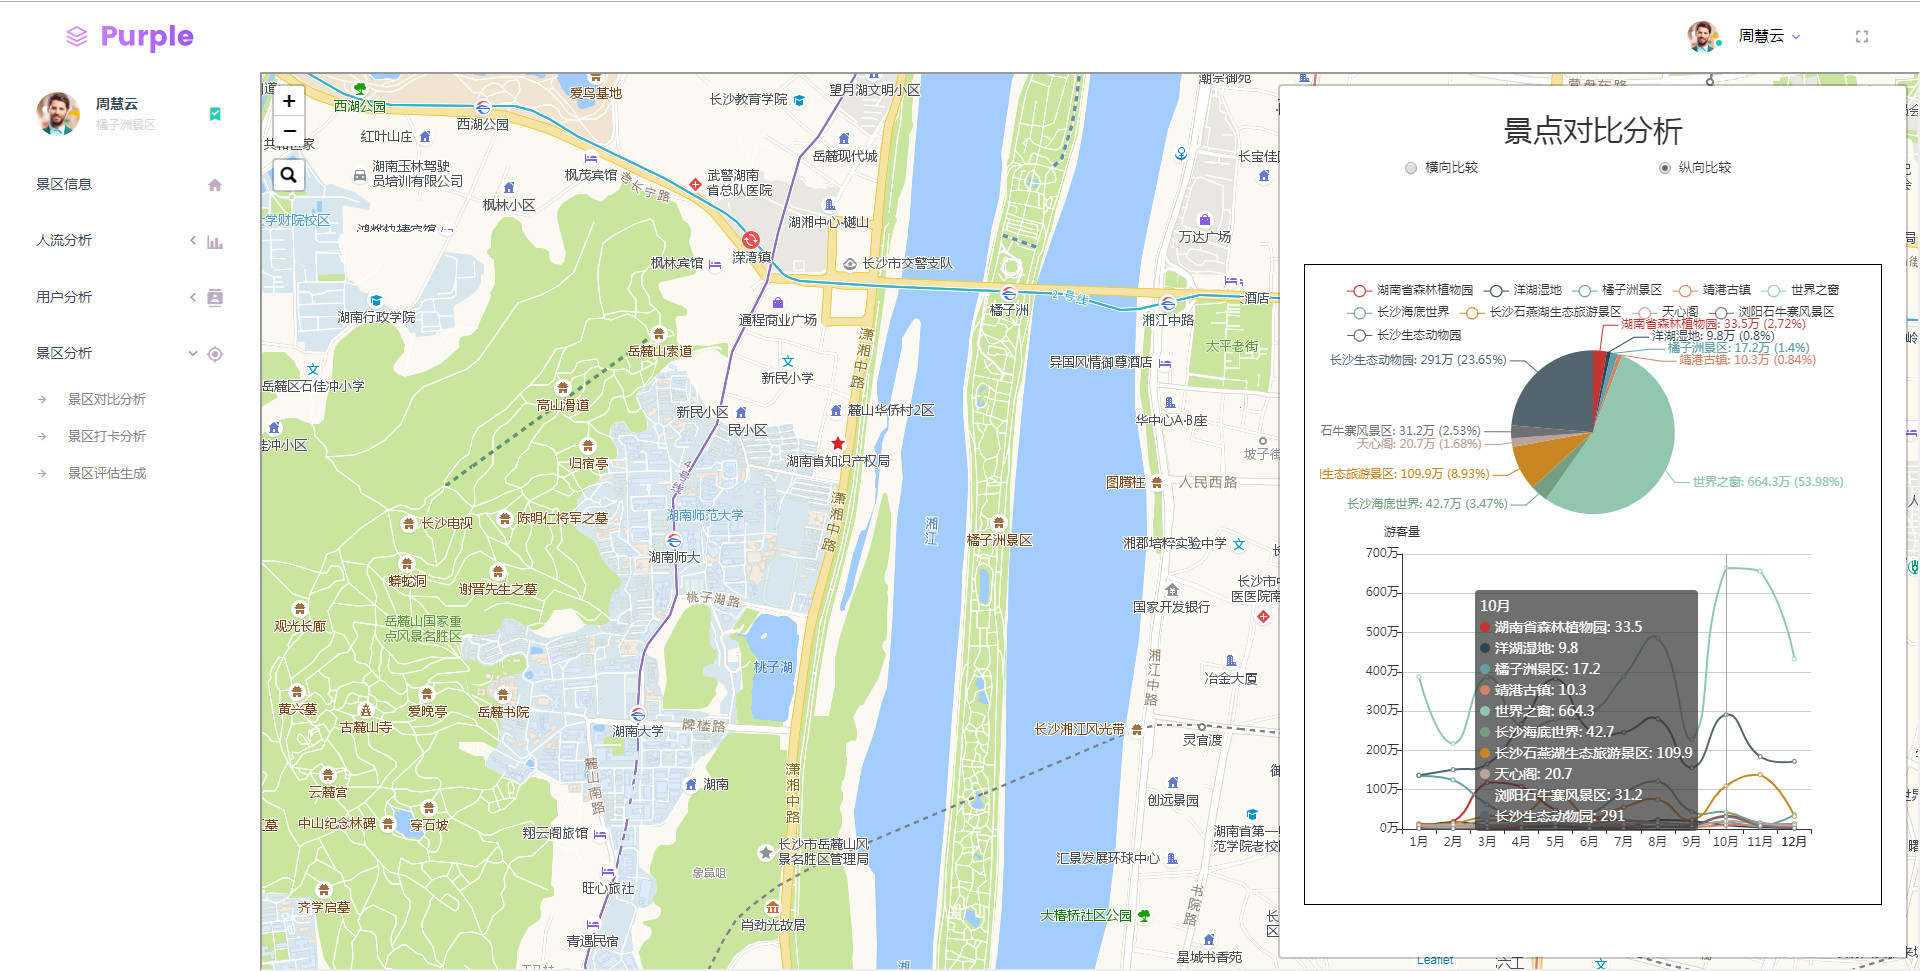Click the 岳麓山索道 attraction marker icon
This screenshot has height=971, width=1920.
click(658, 334)
